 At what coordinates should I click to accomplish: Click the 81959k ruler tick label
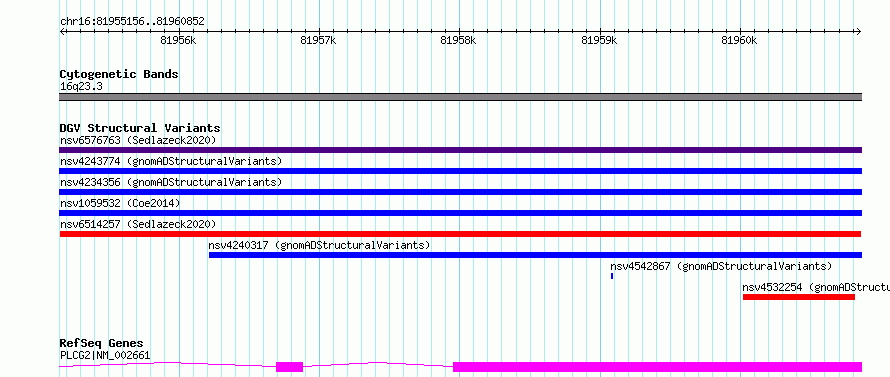coord(599,40)
